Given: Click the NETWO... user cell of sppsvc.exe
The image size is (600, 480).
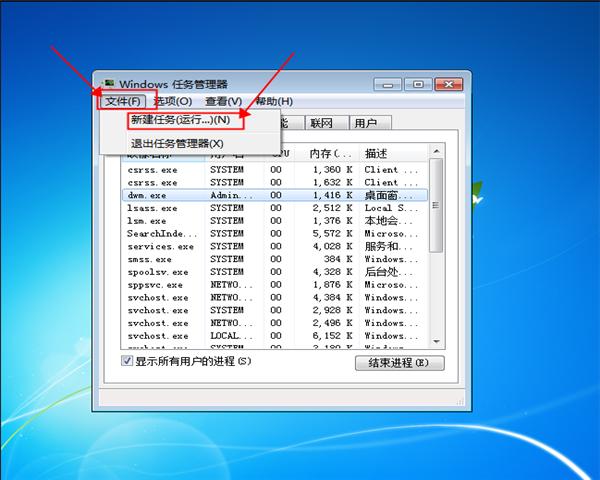Looking at the screenshot, I should (231, 285).
